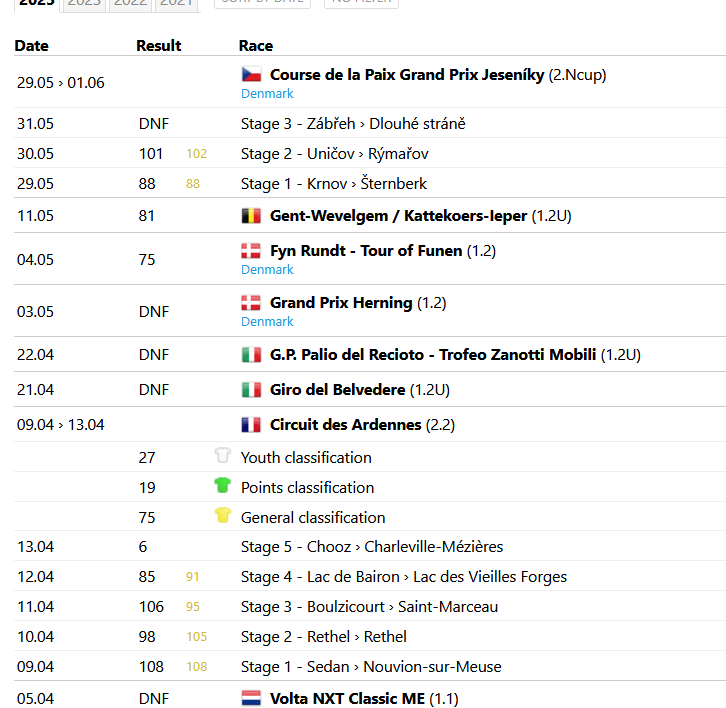Click the Danish flag beside Fyn Rundt
This screenshot has height=708, width=726.
(251, 250)
